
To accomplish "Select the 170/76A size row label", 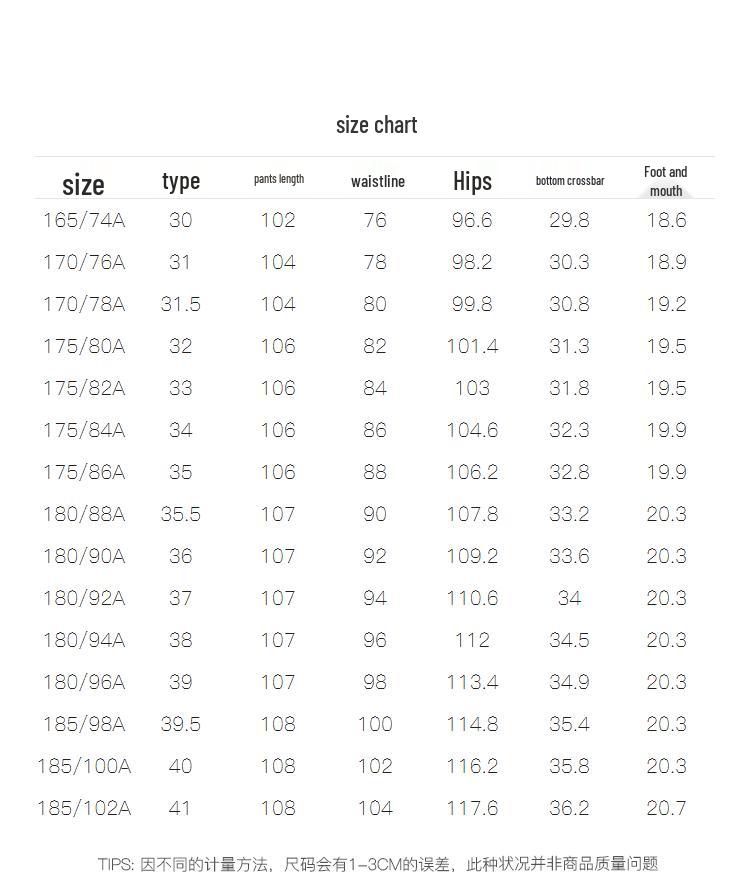I will [84, 262].
